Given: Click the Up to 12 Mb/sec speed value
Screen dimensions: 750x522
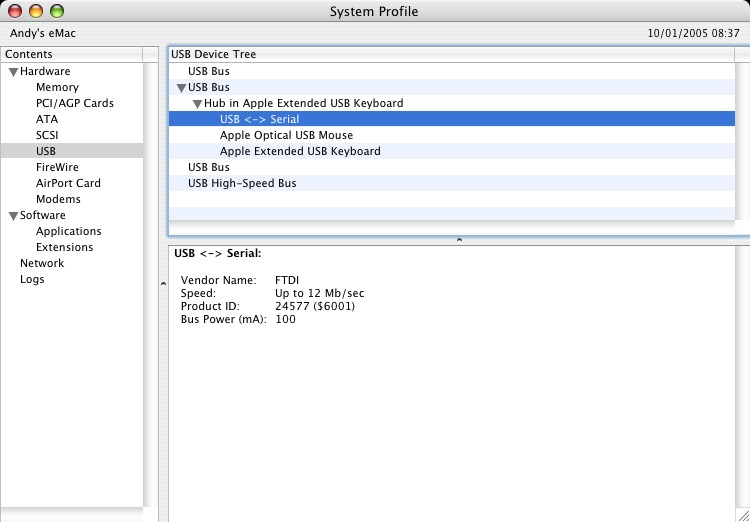Looking at the screenshot, I should (320, 293).
